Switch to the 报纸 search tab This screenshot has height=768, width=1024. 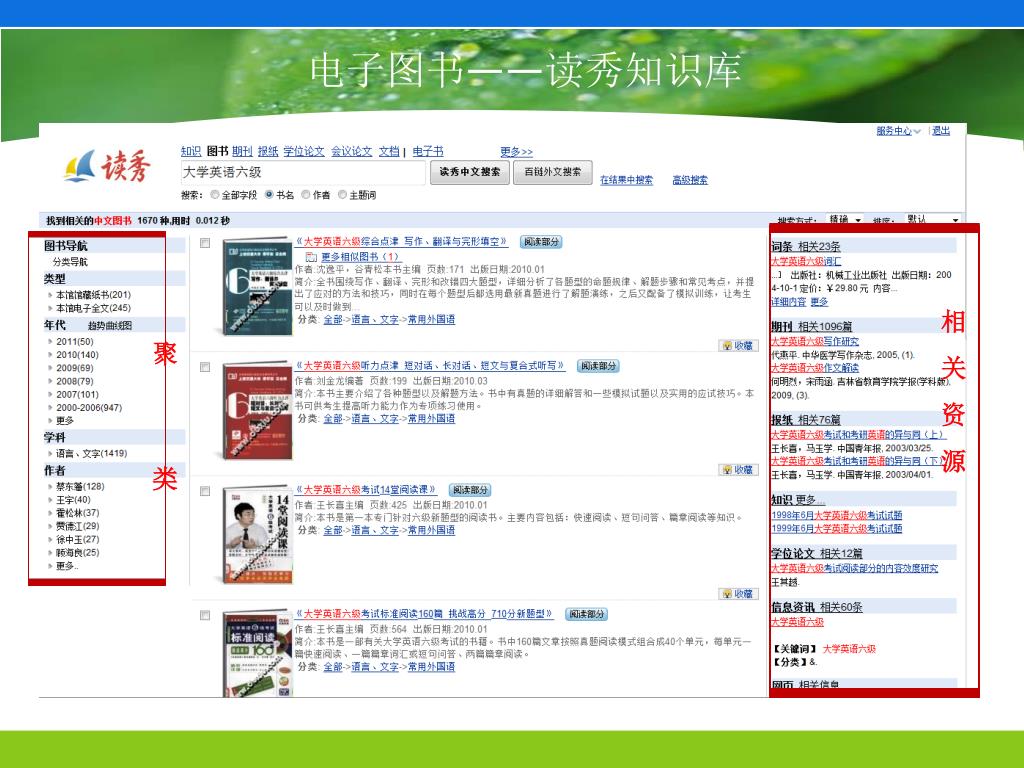click(x=268, y=151)
